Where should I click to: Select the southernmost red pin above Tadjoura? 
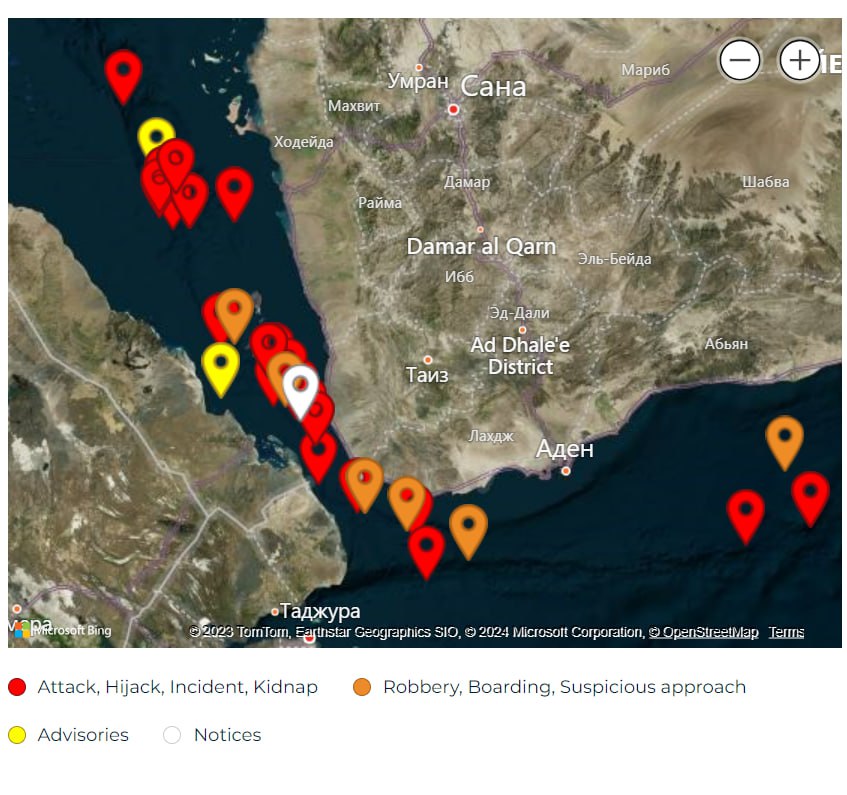point(426,548)
